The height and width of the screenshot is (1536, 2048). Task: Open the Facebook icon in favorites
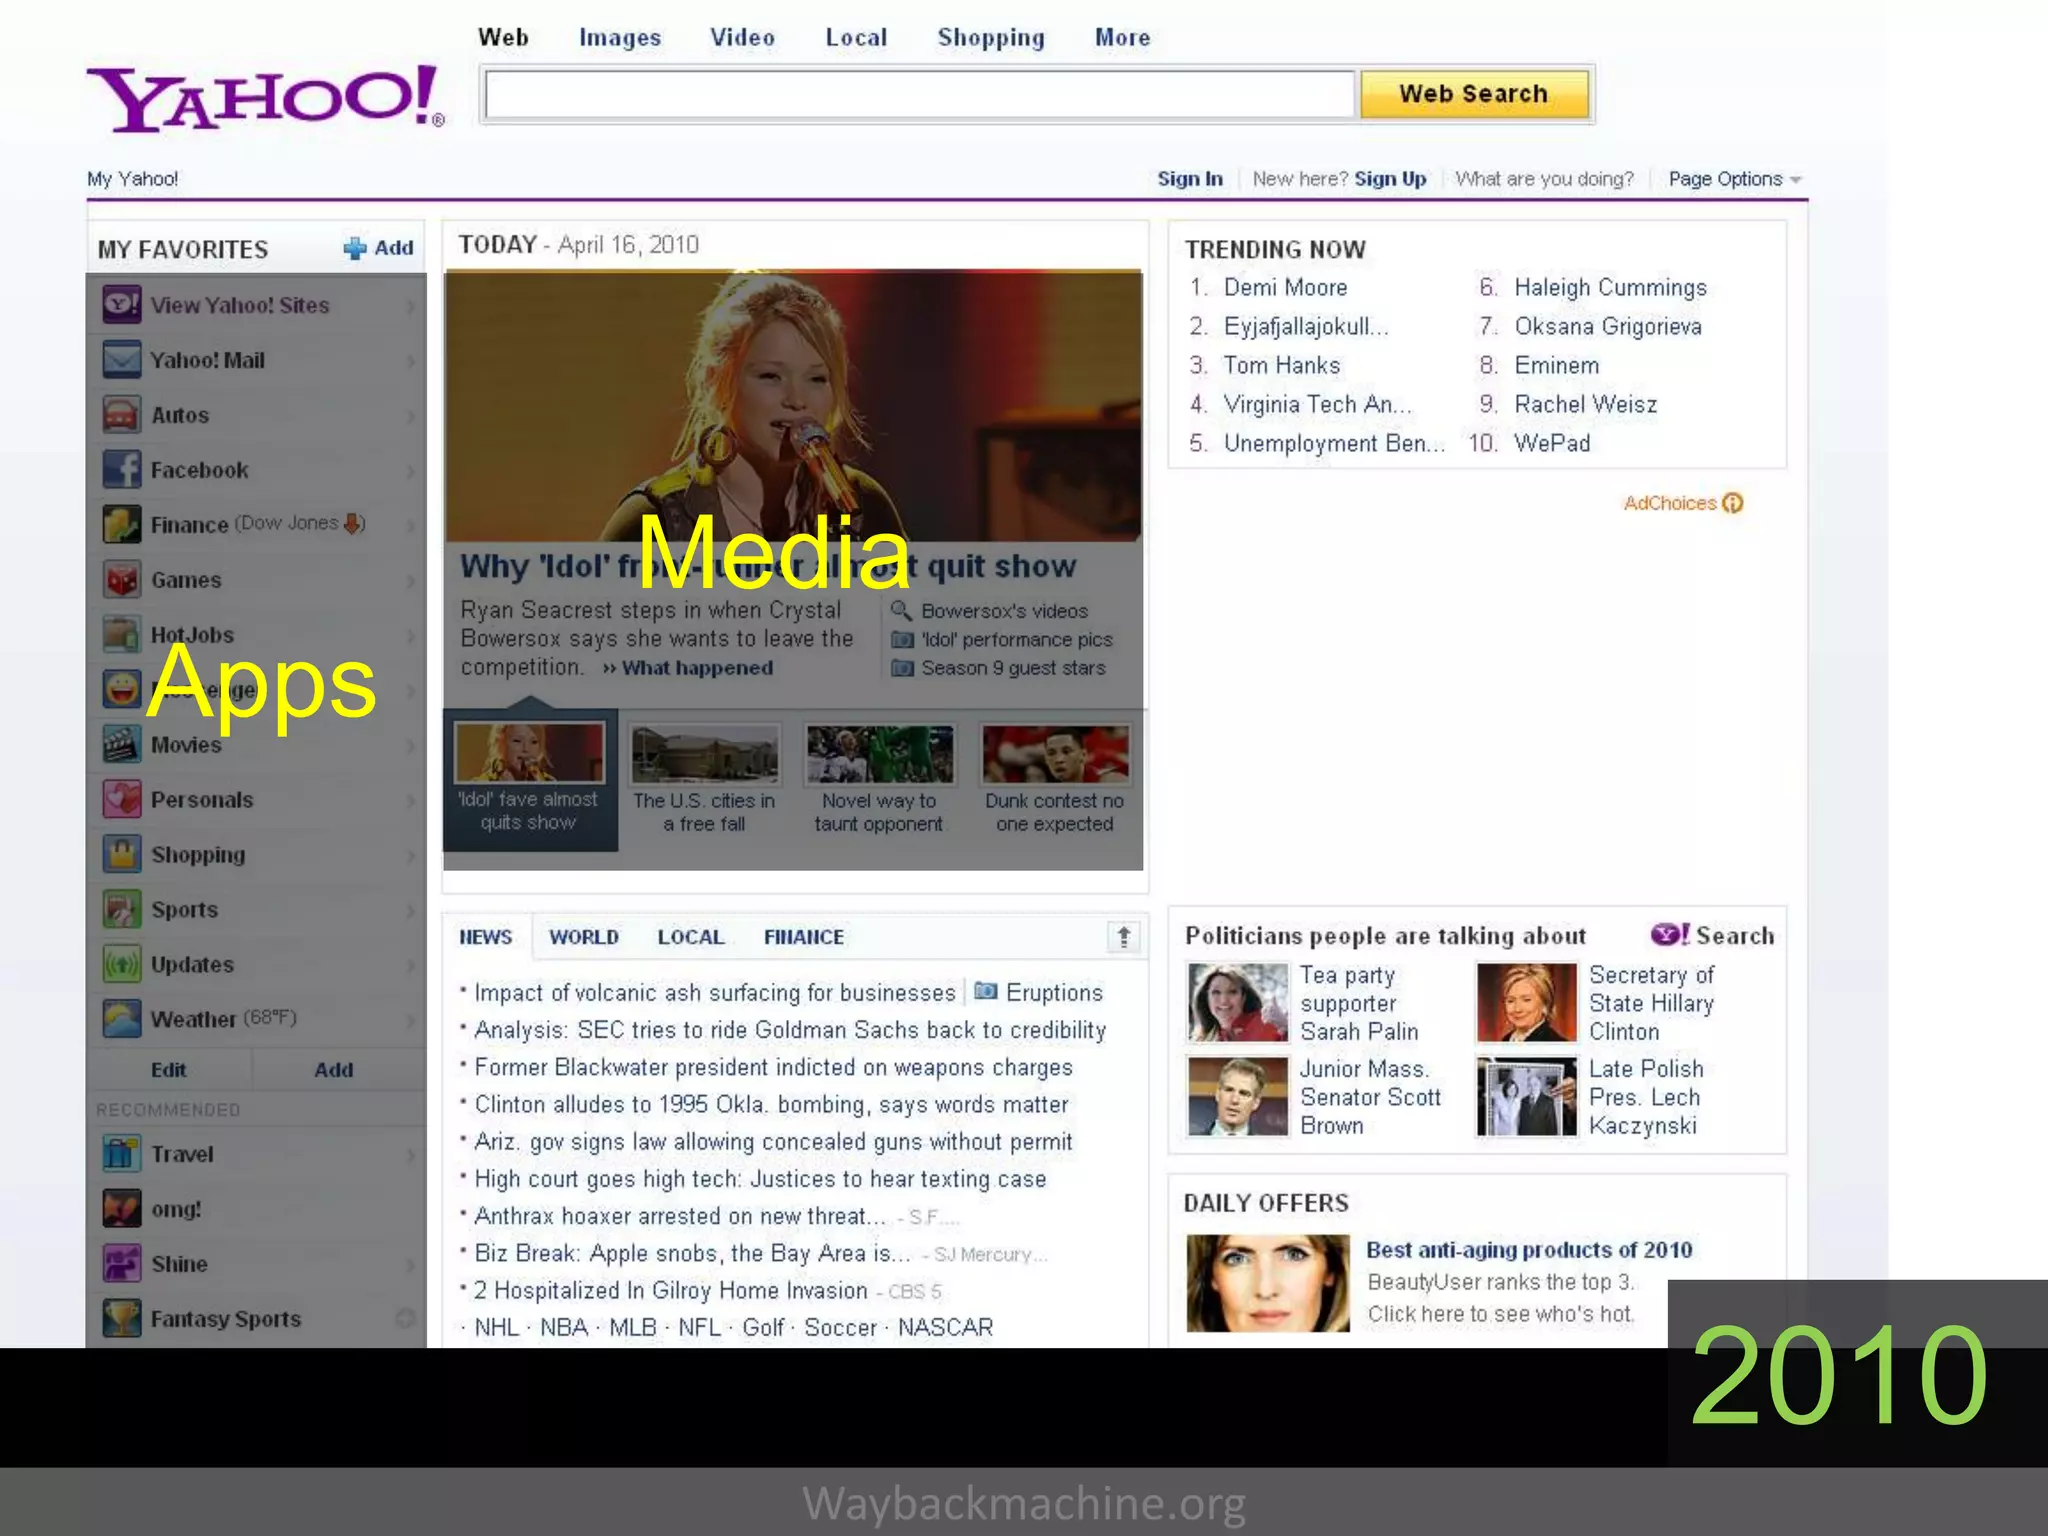click(x=122, y=469)
